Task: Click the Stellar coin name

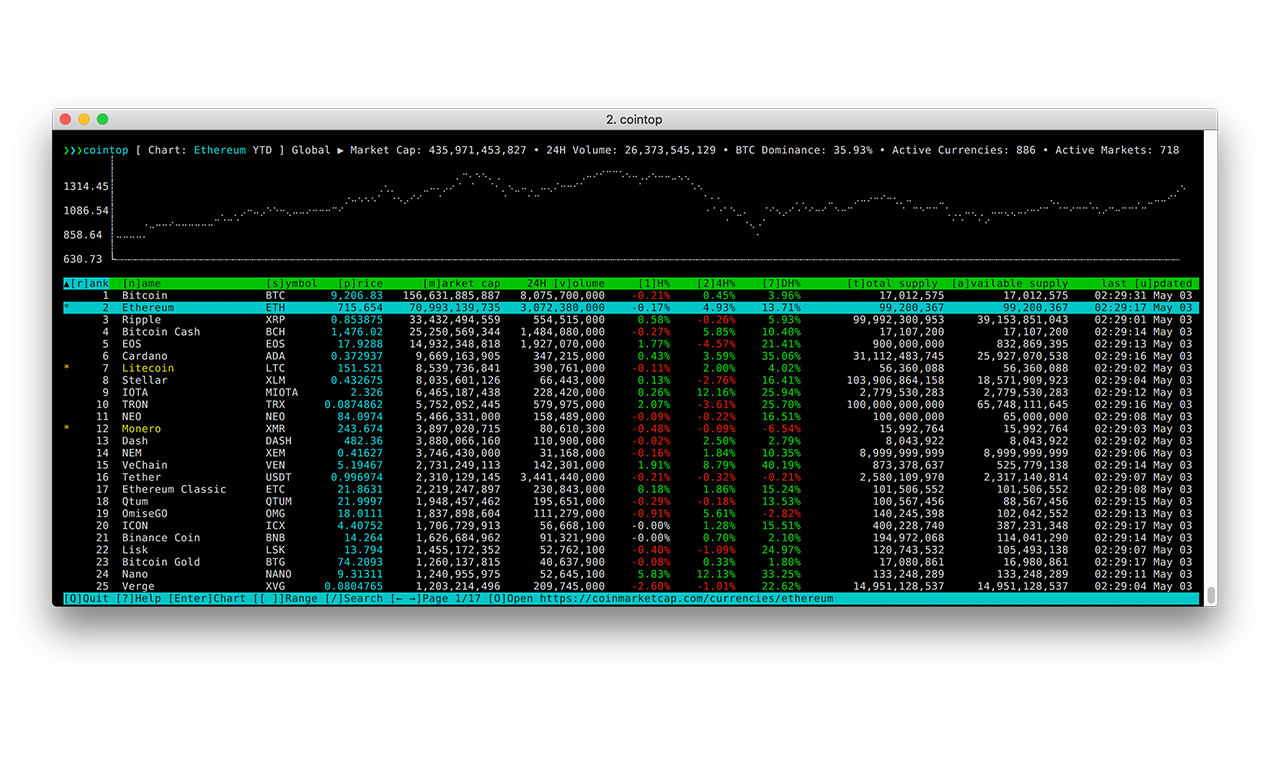Action: pos(145,380)
